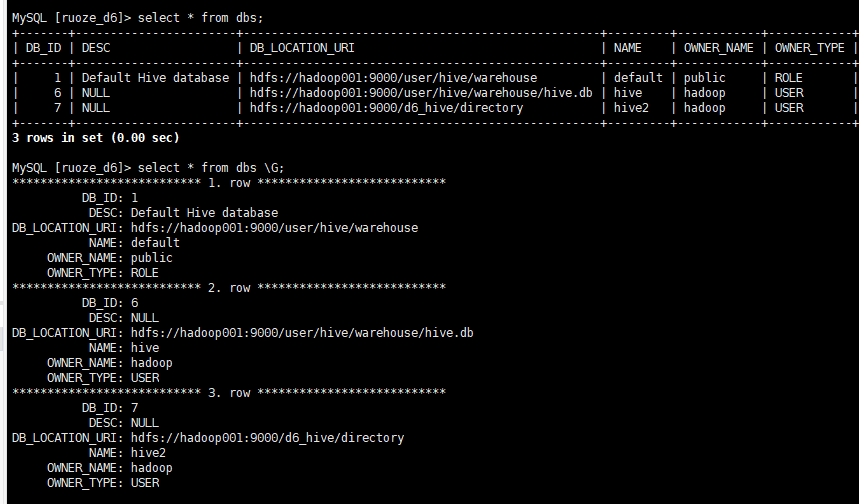Click the "DB_ID: 7" line in vertical output
The width and height of the screenshot is (859, 504).
(x=110, y=408)
